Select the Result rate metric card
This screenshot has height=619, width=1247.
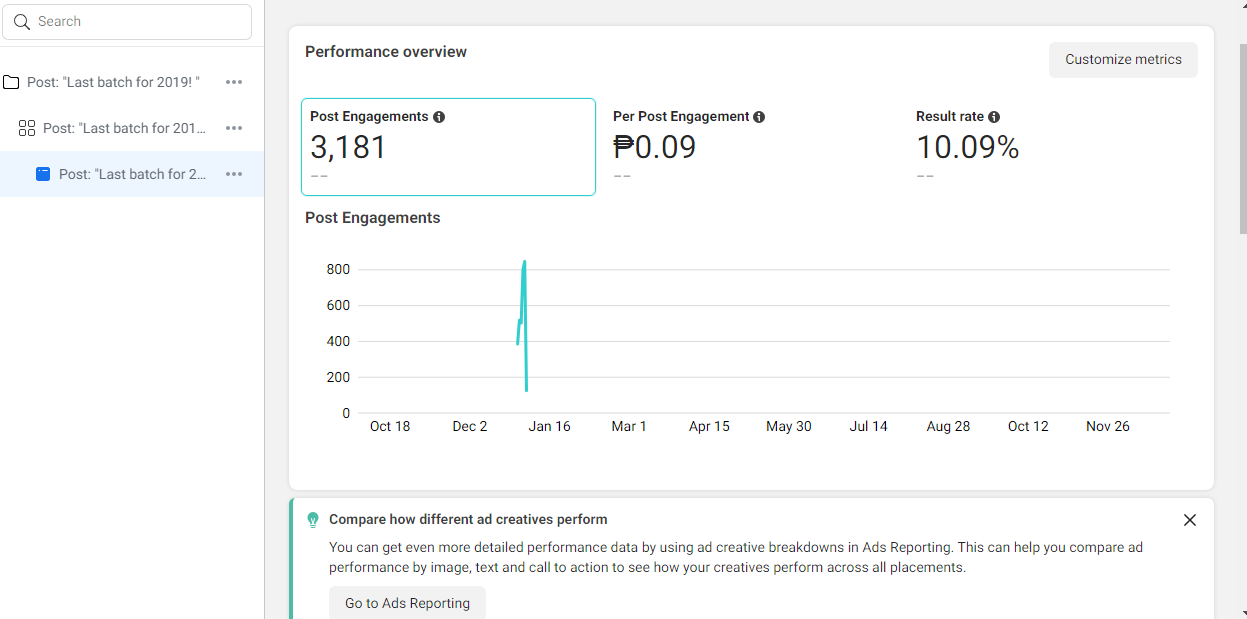click(1050, 147)
